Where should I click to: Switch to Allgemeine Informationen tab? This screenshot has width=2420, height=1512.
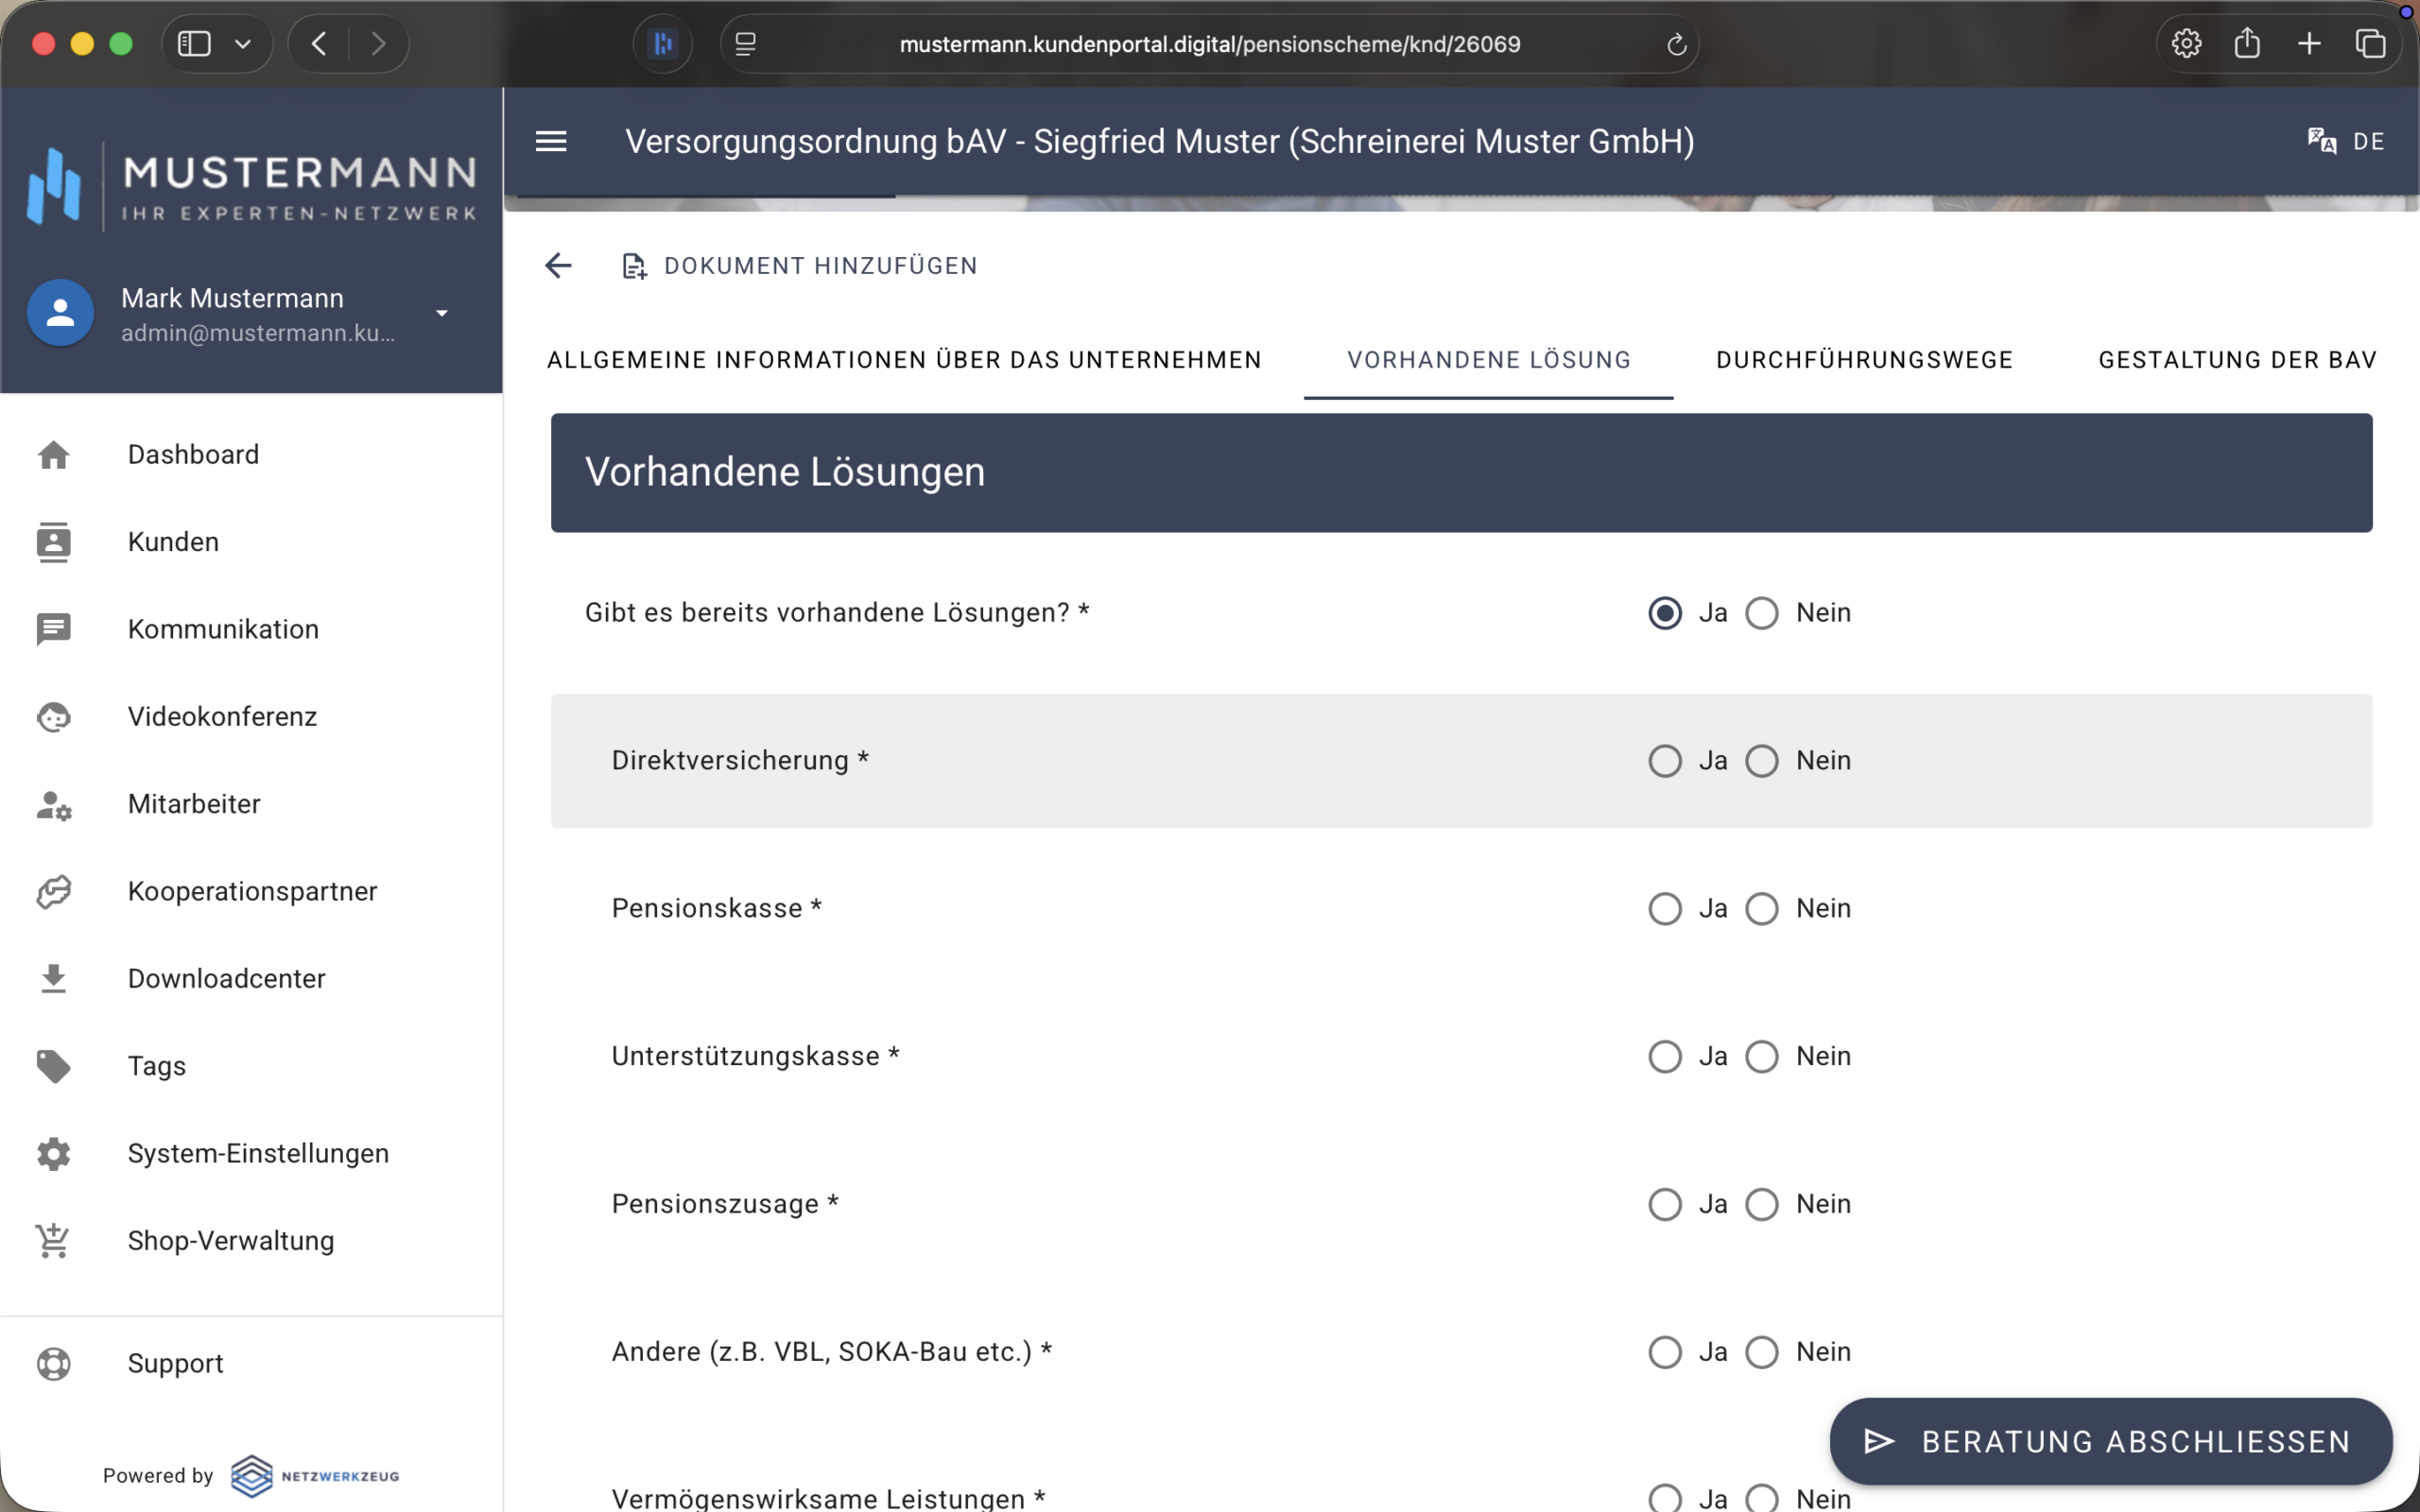click(904, 360)
